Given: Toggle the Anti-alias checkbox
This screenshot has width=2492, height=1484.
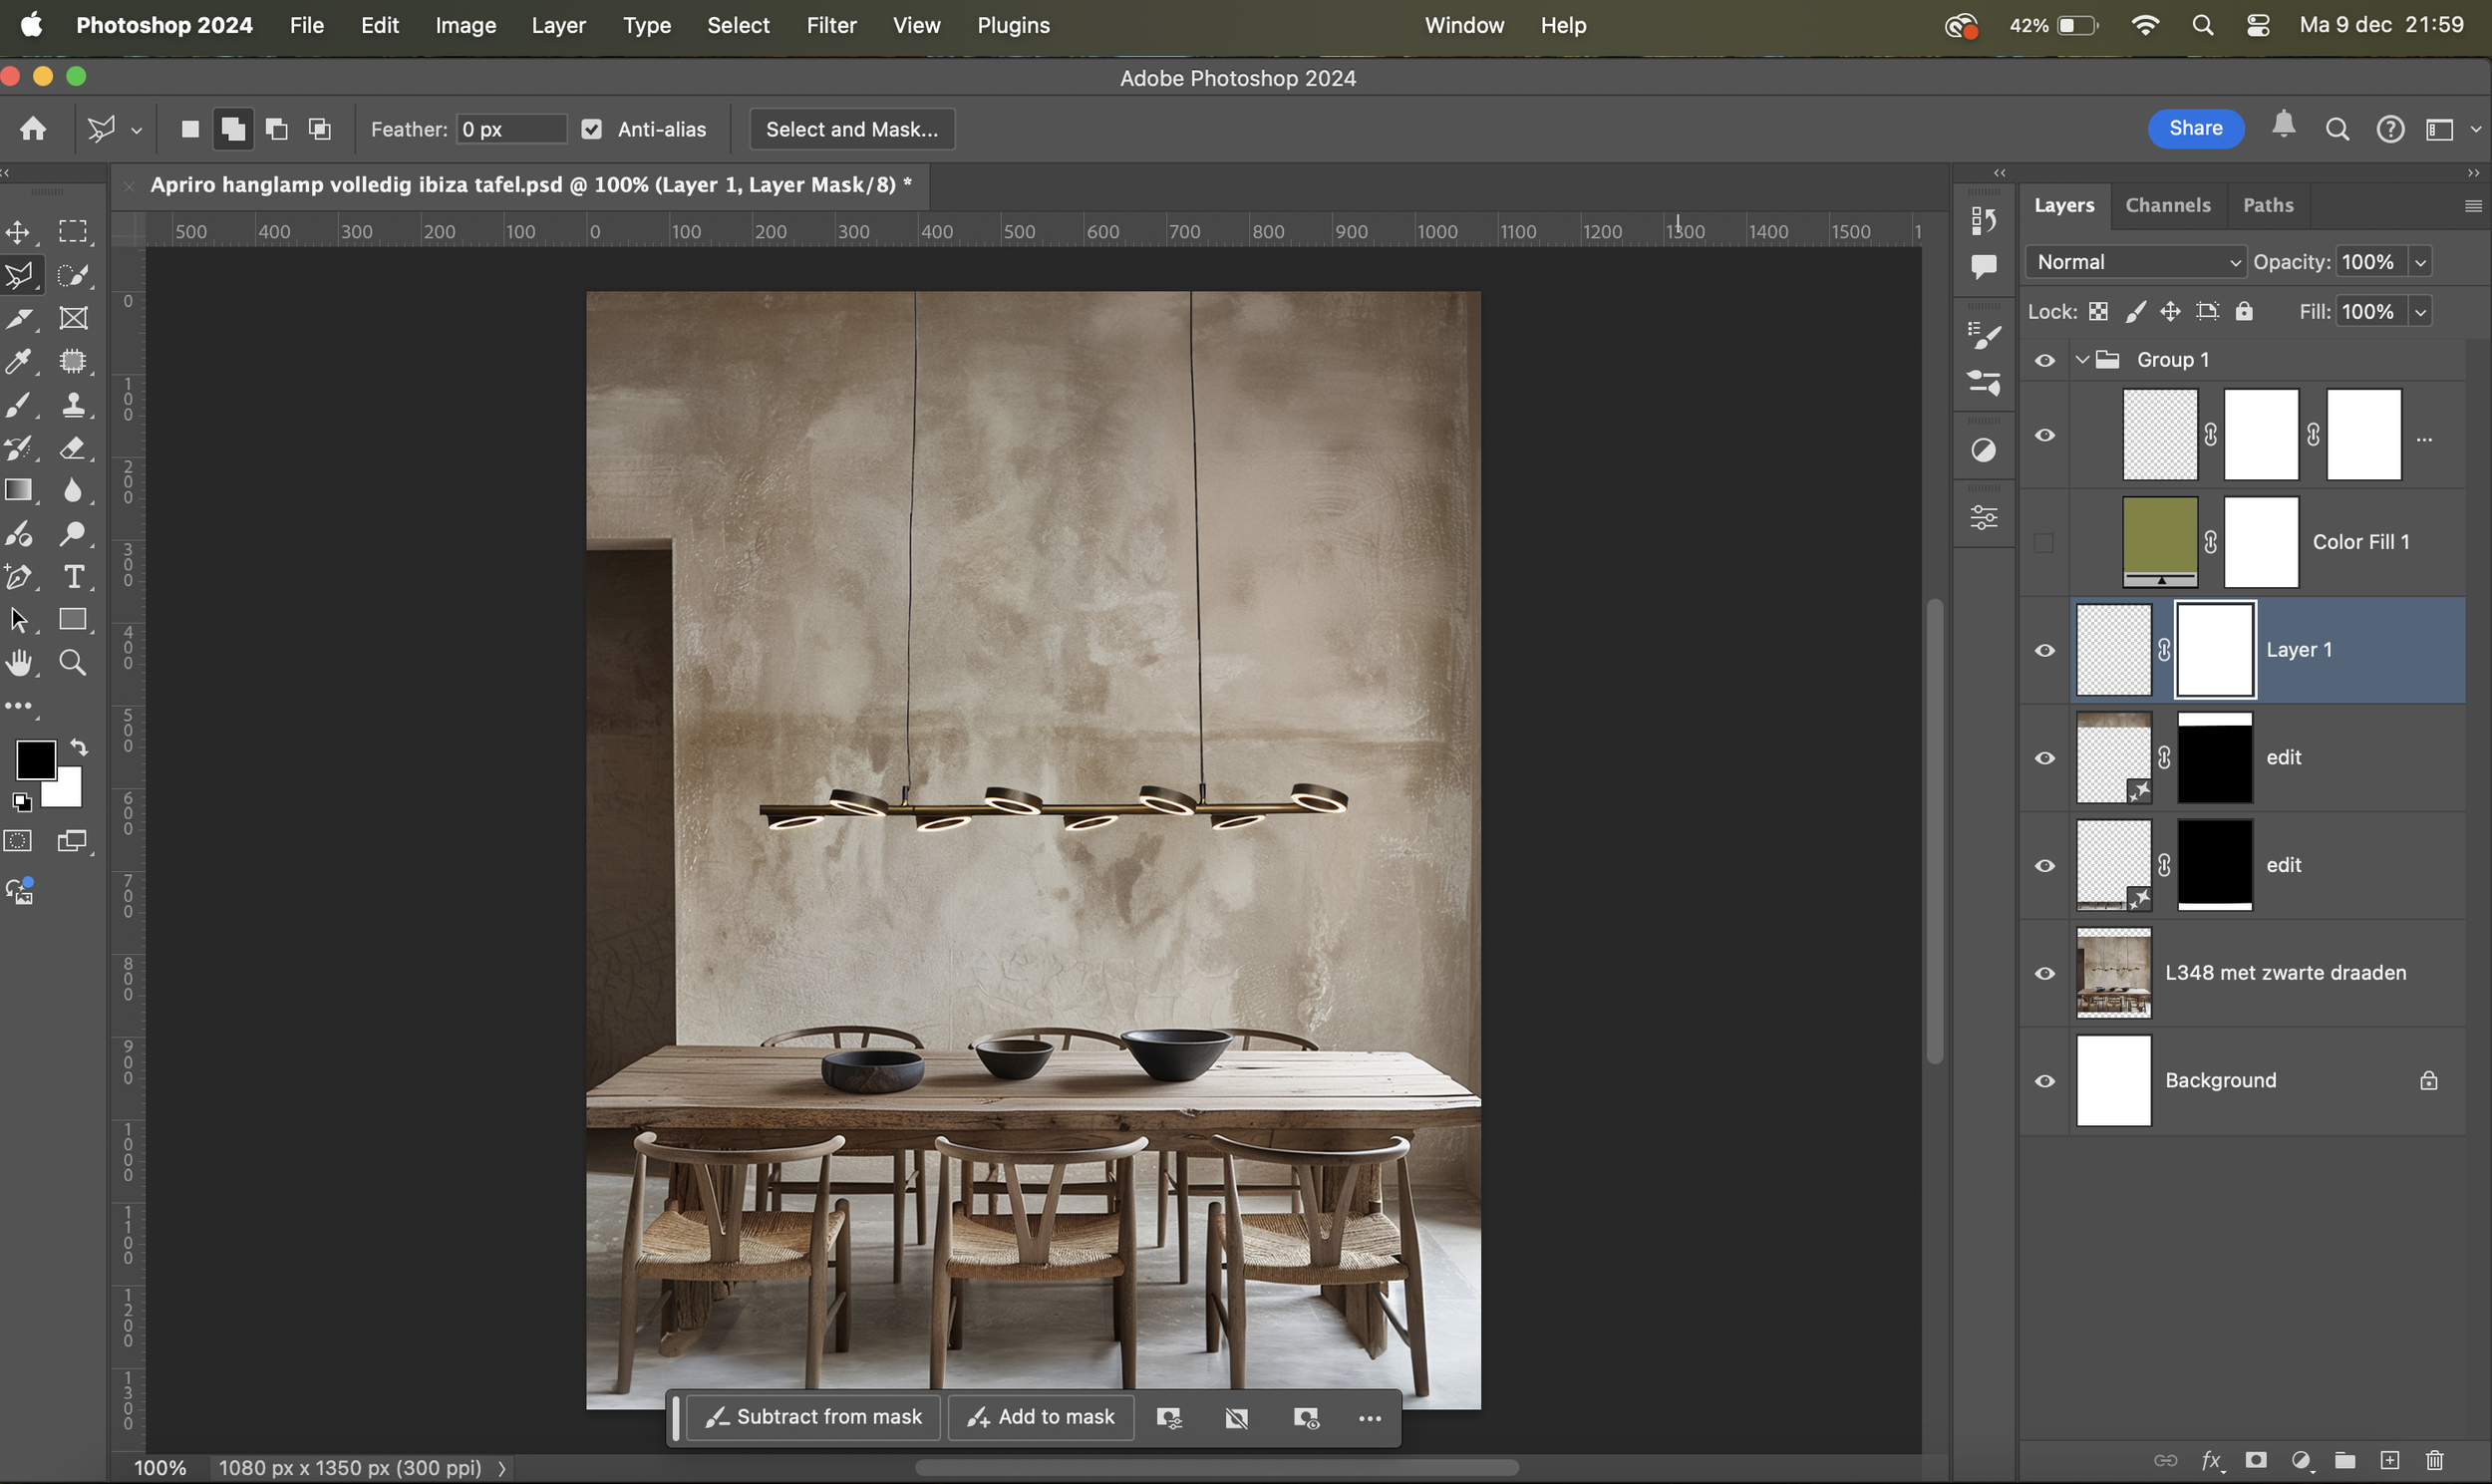Looking at the screenshot, I should pyautogui.click(x=592, y=129).
